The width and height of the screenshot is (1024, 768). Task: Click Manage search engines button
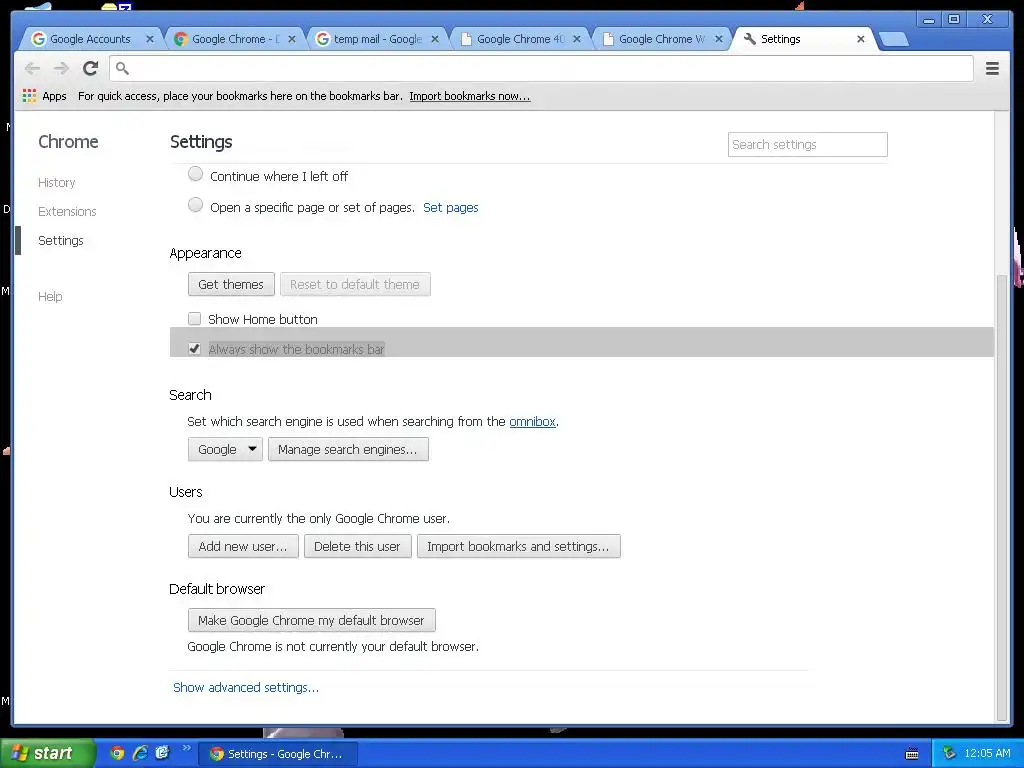[x=348, y=449]
